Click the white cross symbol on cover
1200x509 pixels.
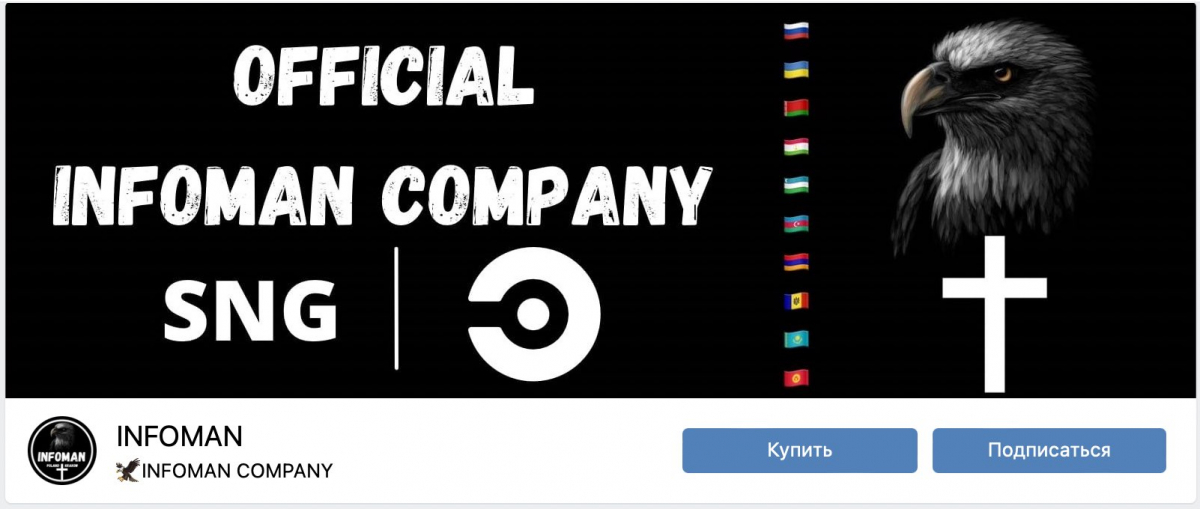[x=995, y=314]
